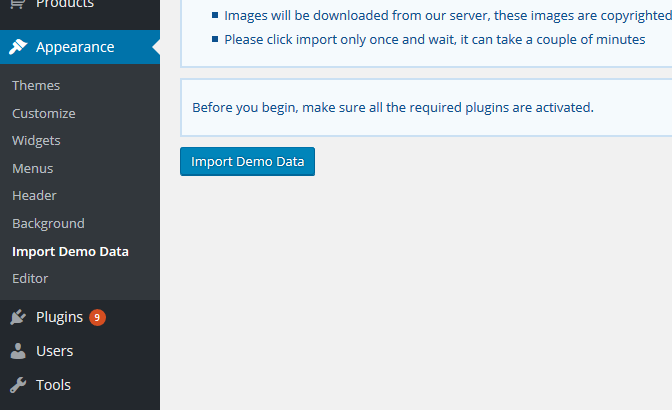Open the Plugins menu label

click(59, 317)
